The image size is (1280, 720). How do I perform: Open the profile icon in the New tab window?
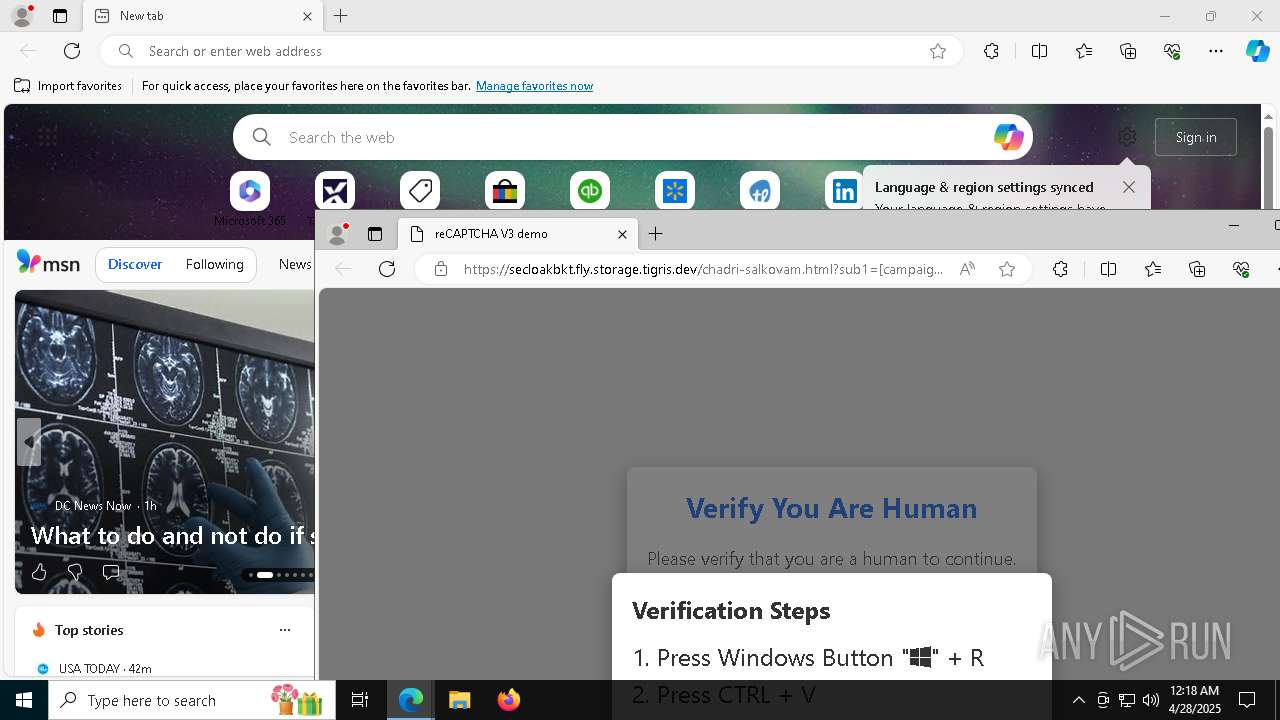coord(21,16)
